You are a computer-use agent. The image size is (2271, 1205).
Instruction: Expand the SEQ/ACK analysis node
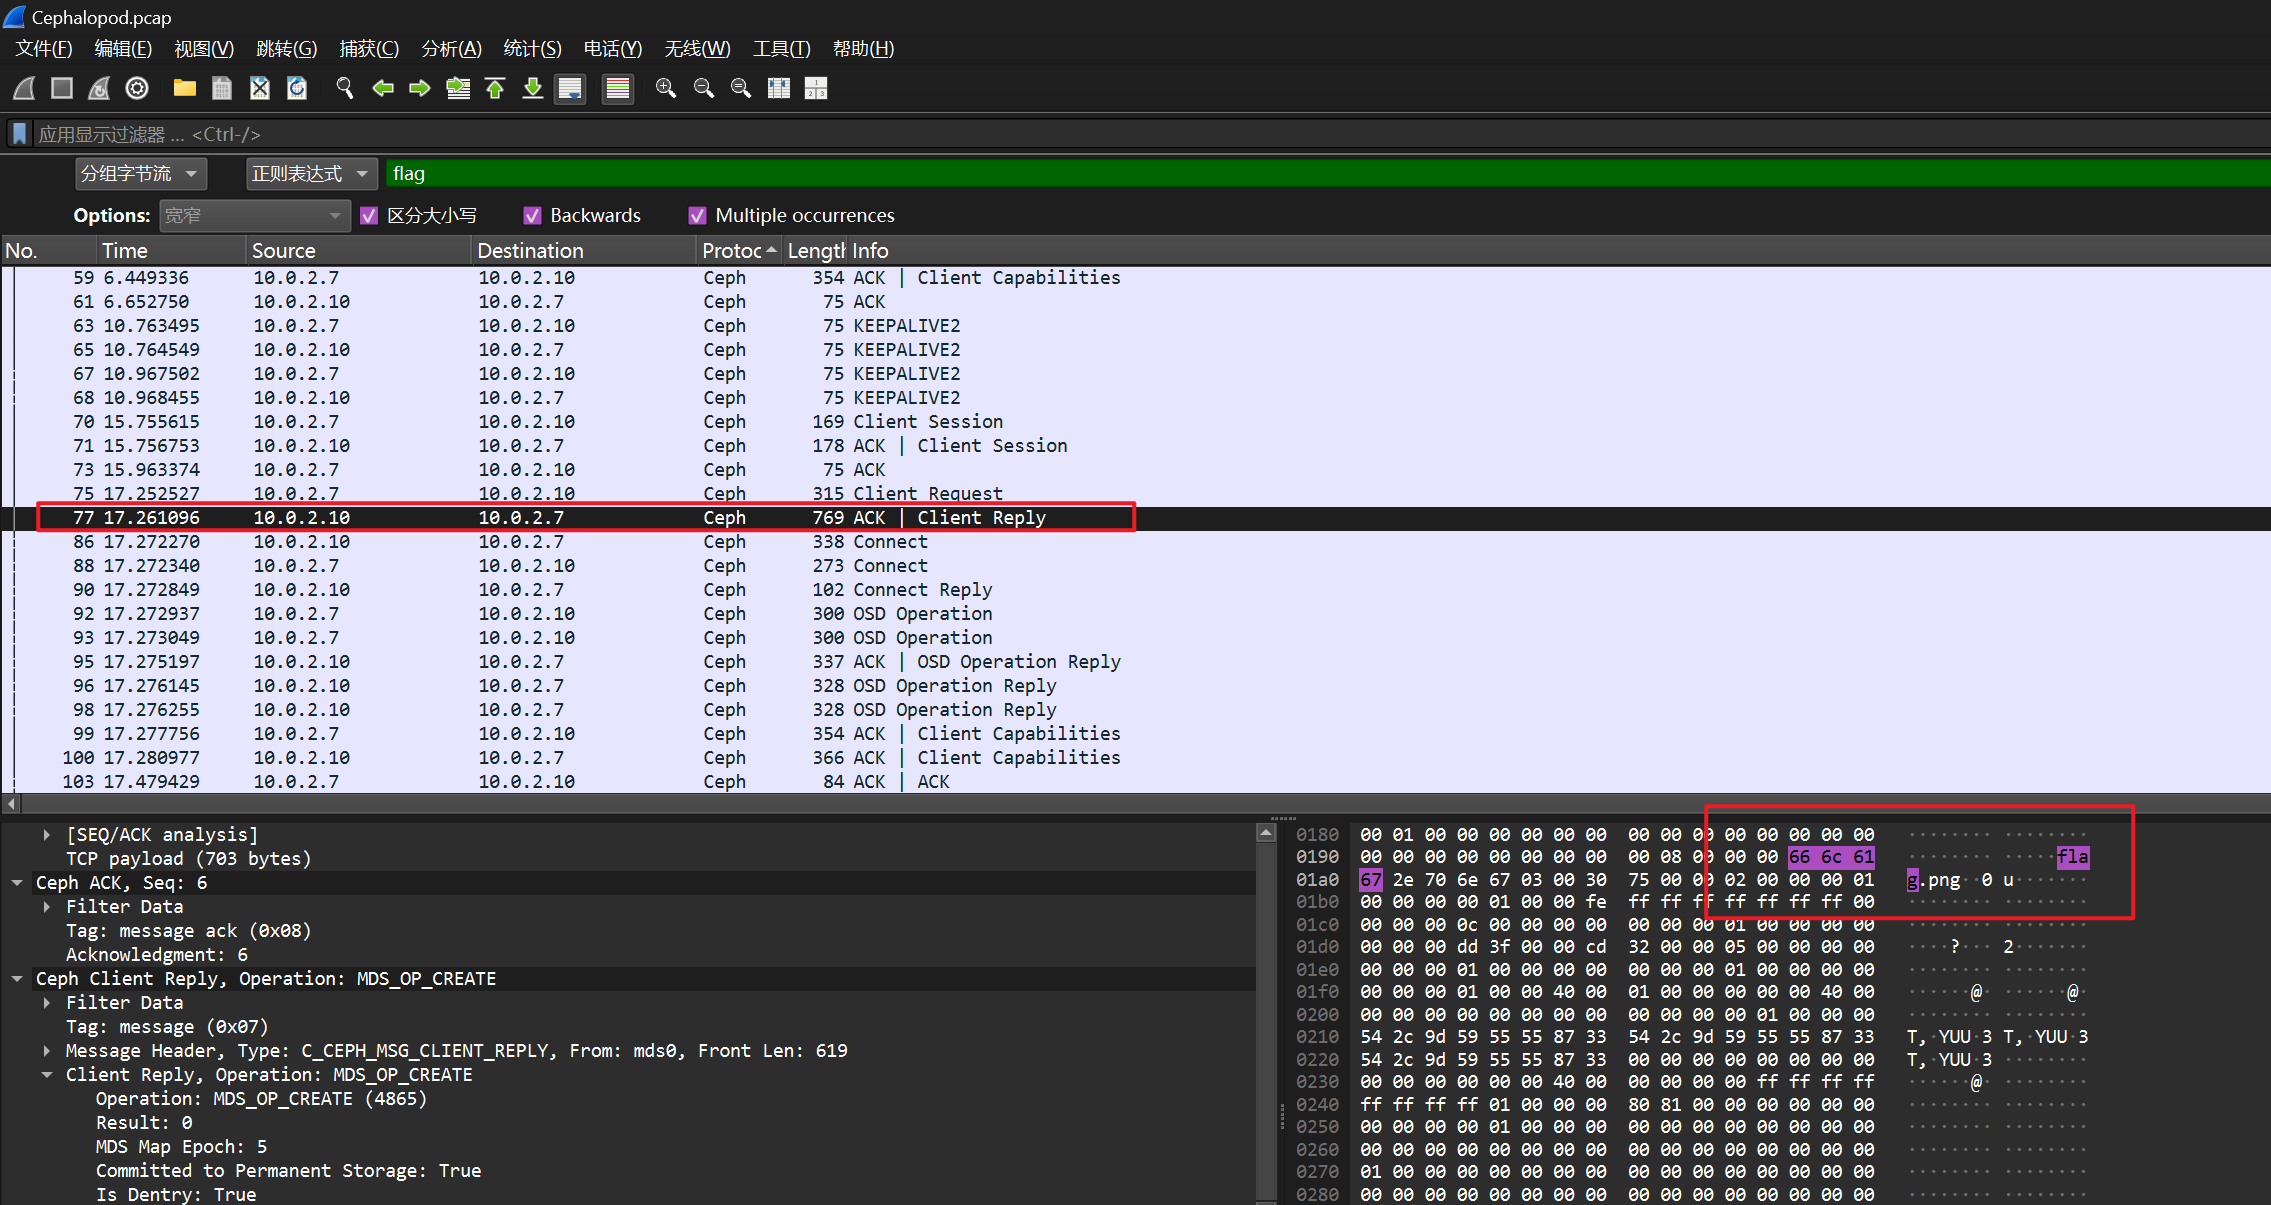47,835
